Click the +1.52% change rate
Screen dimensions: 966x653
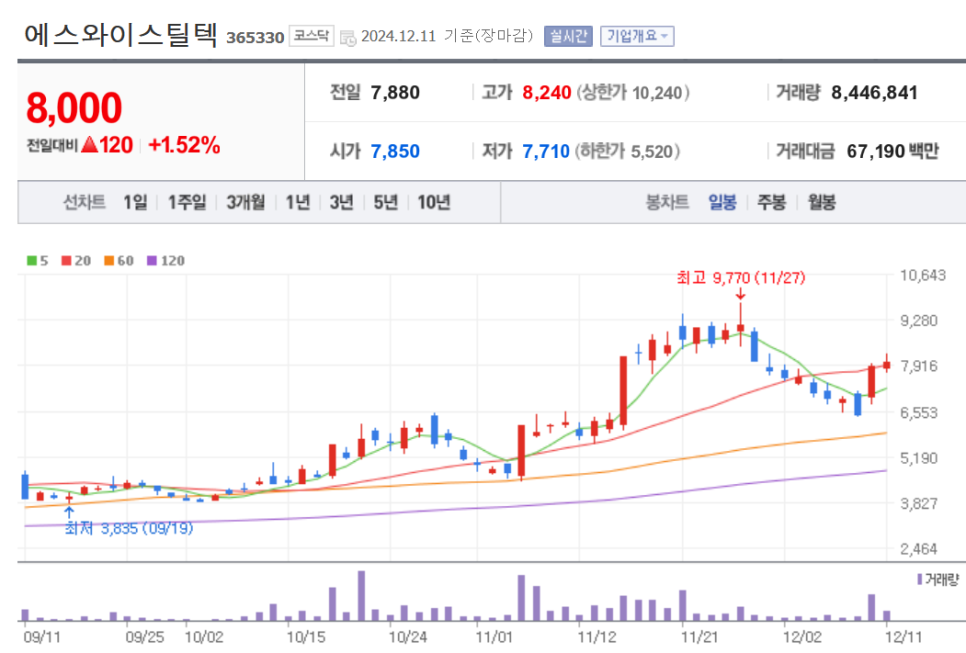coord(184,145)
